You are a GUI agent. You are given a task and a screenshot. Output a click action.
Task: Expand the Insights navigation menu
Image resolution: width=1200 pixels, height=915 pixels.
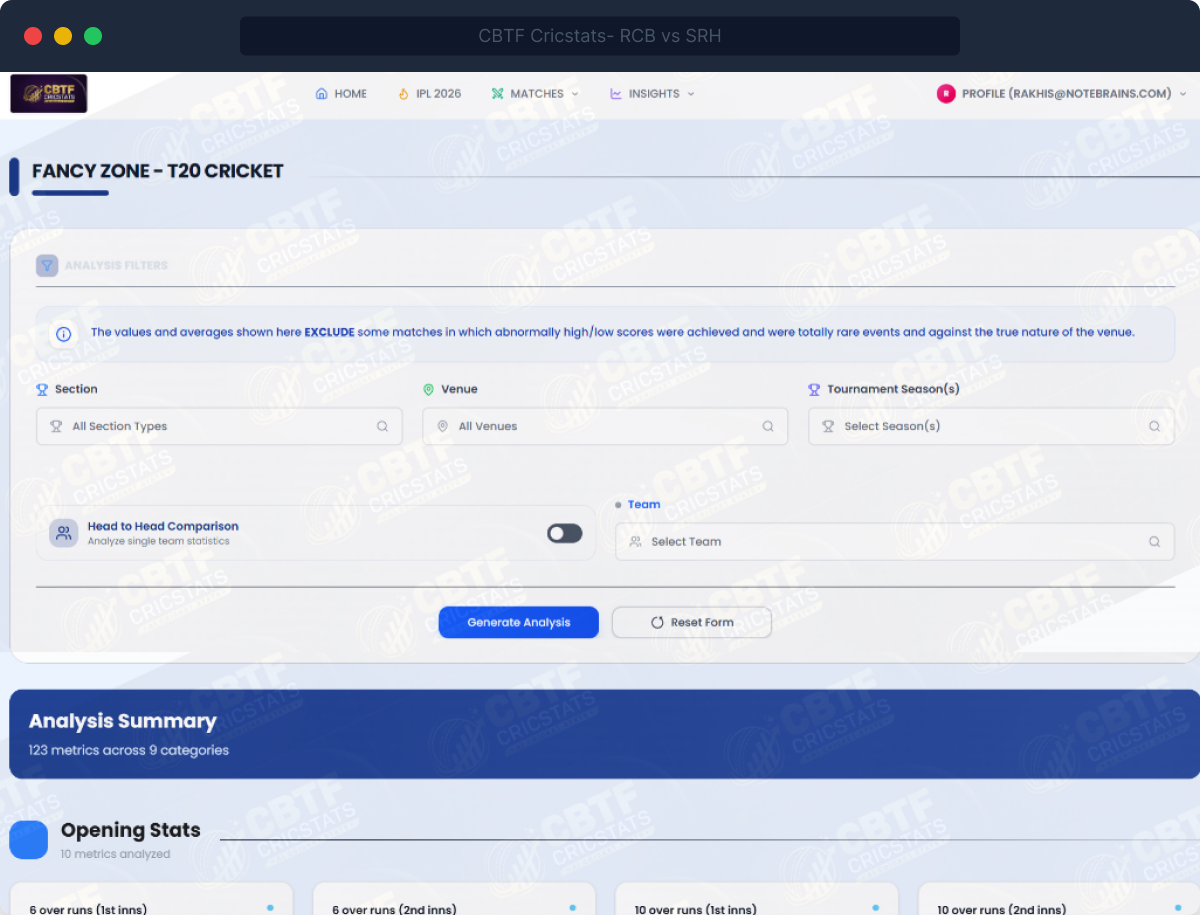click(652, 94)
